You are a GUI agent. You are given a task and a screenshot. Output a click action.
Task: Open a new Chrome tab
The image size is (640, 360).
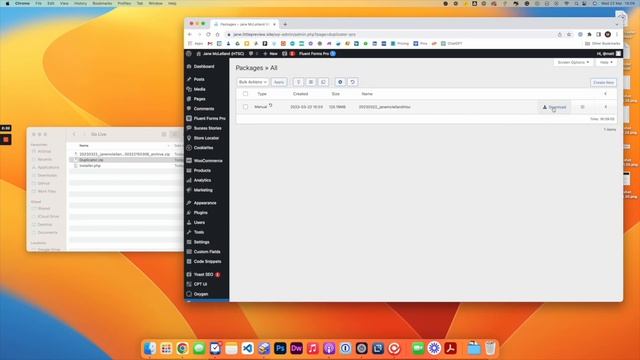pyautogui.click(x=285, y=24)
